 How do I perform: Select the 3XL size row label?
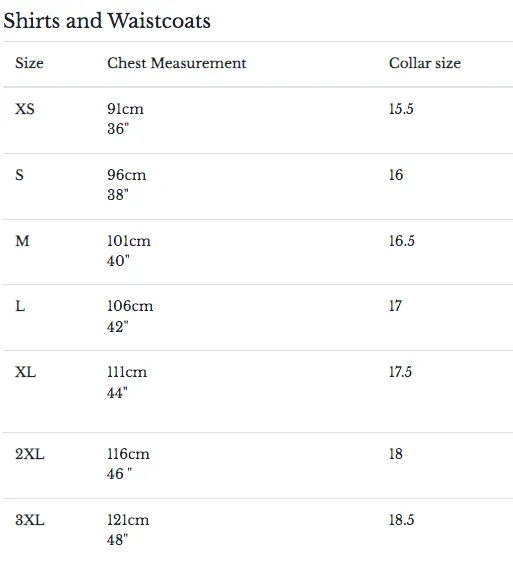coord(30,520)
